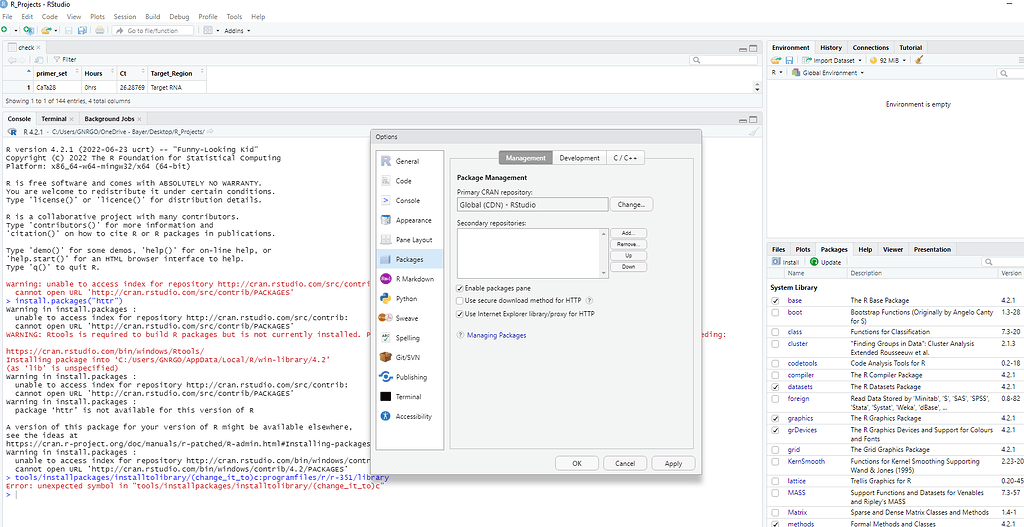Open the R language dropdown in Environment pane
The height and width of the screenshot is (527, 1024).
point(777,73)
